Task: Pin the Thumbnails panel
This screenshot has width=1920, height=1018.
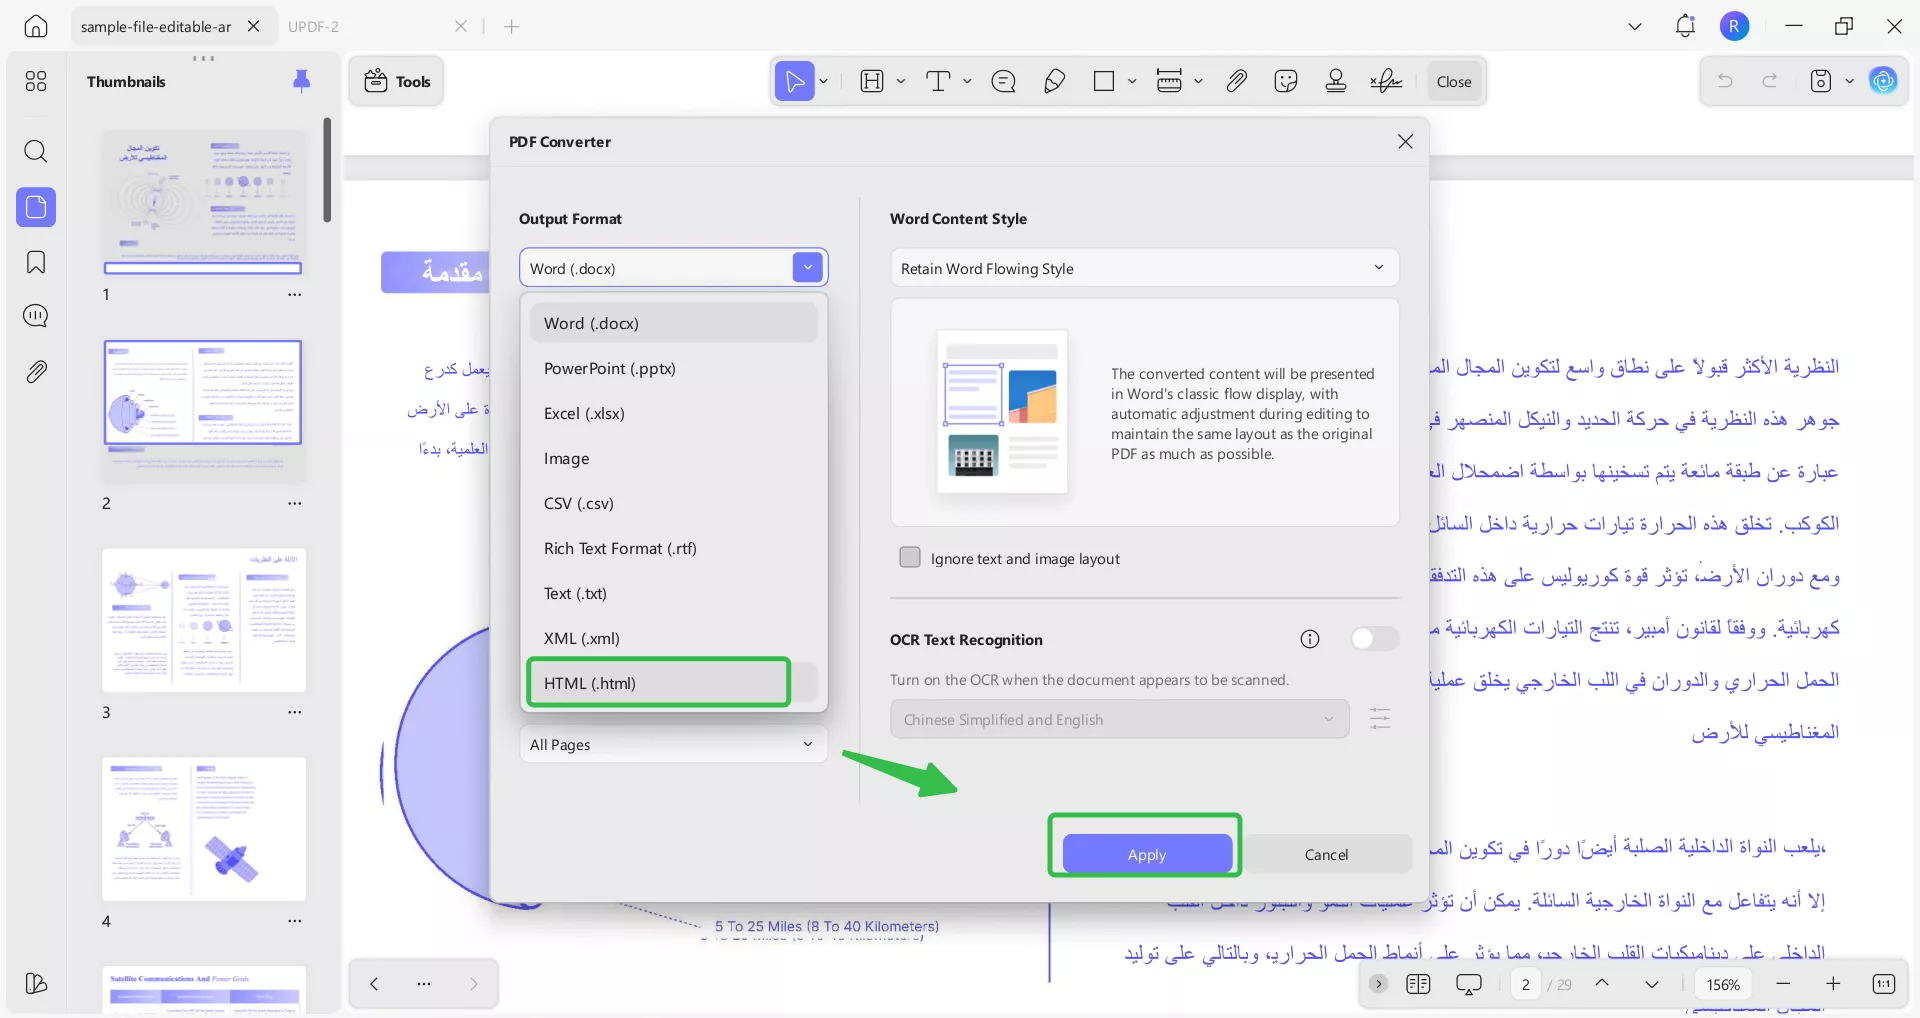Action: (301, 81)
